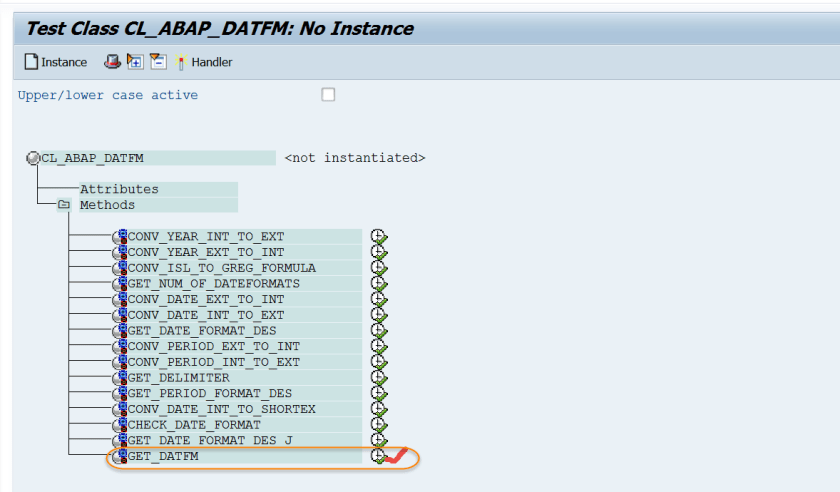
Task: Execute method CHECK_DATE_FORMAT
Action: pyautogui.click(x=379, y=424)
